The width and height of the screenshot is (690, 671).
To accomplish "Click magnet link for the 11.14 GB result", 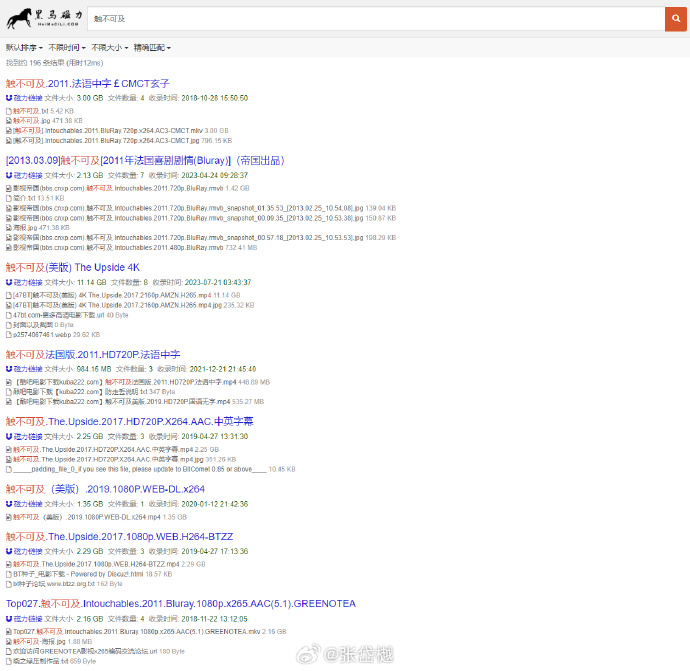I will click(24, 282).
